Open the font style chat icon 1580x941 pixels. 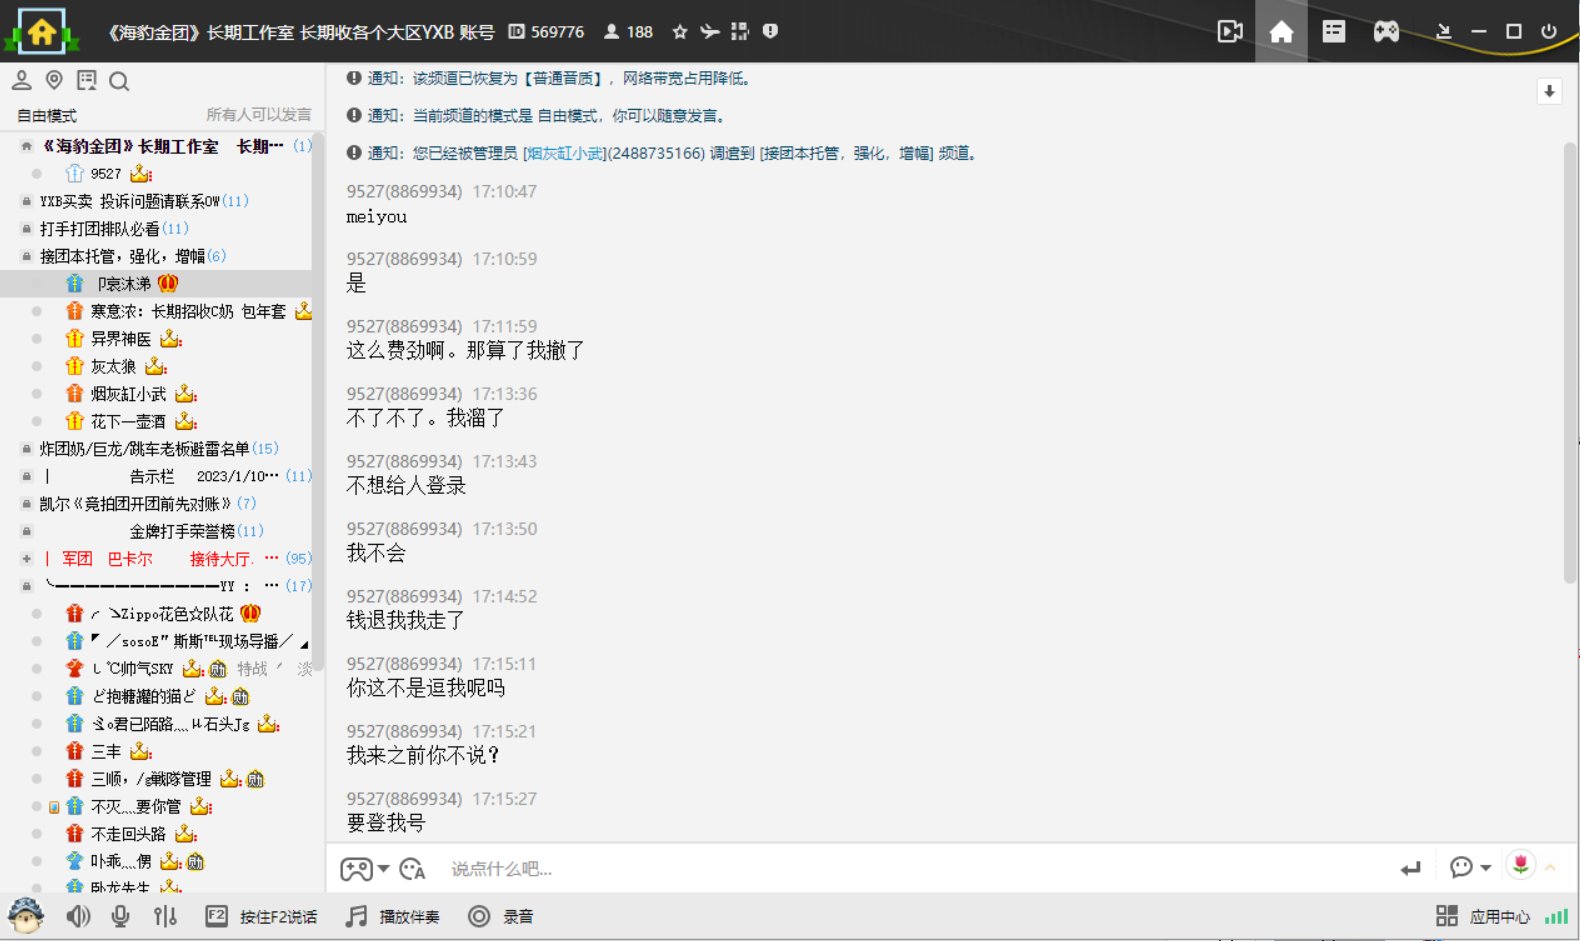pos(412,869)
